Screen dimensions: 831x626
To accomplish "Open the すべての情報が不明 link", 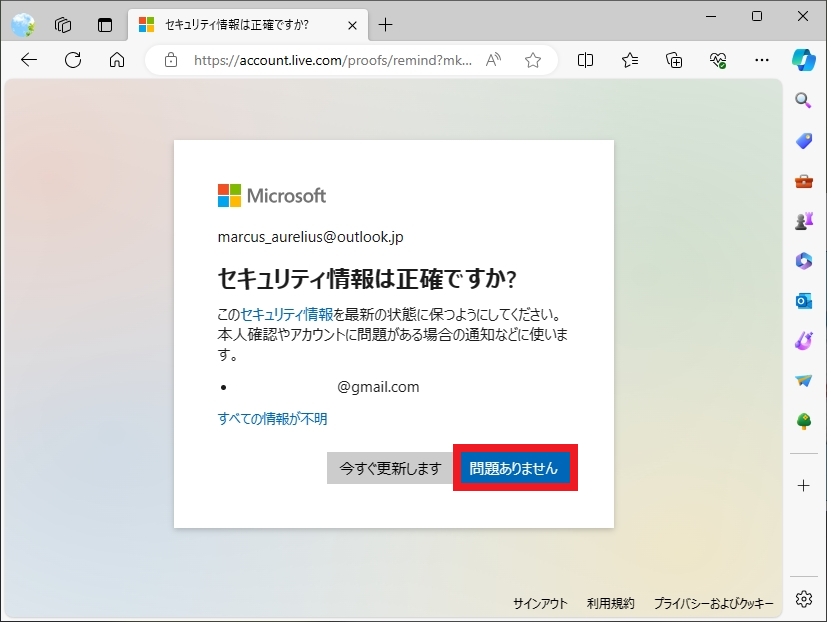I will 272,419.
